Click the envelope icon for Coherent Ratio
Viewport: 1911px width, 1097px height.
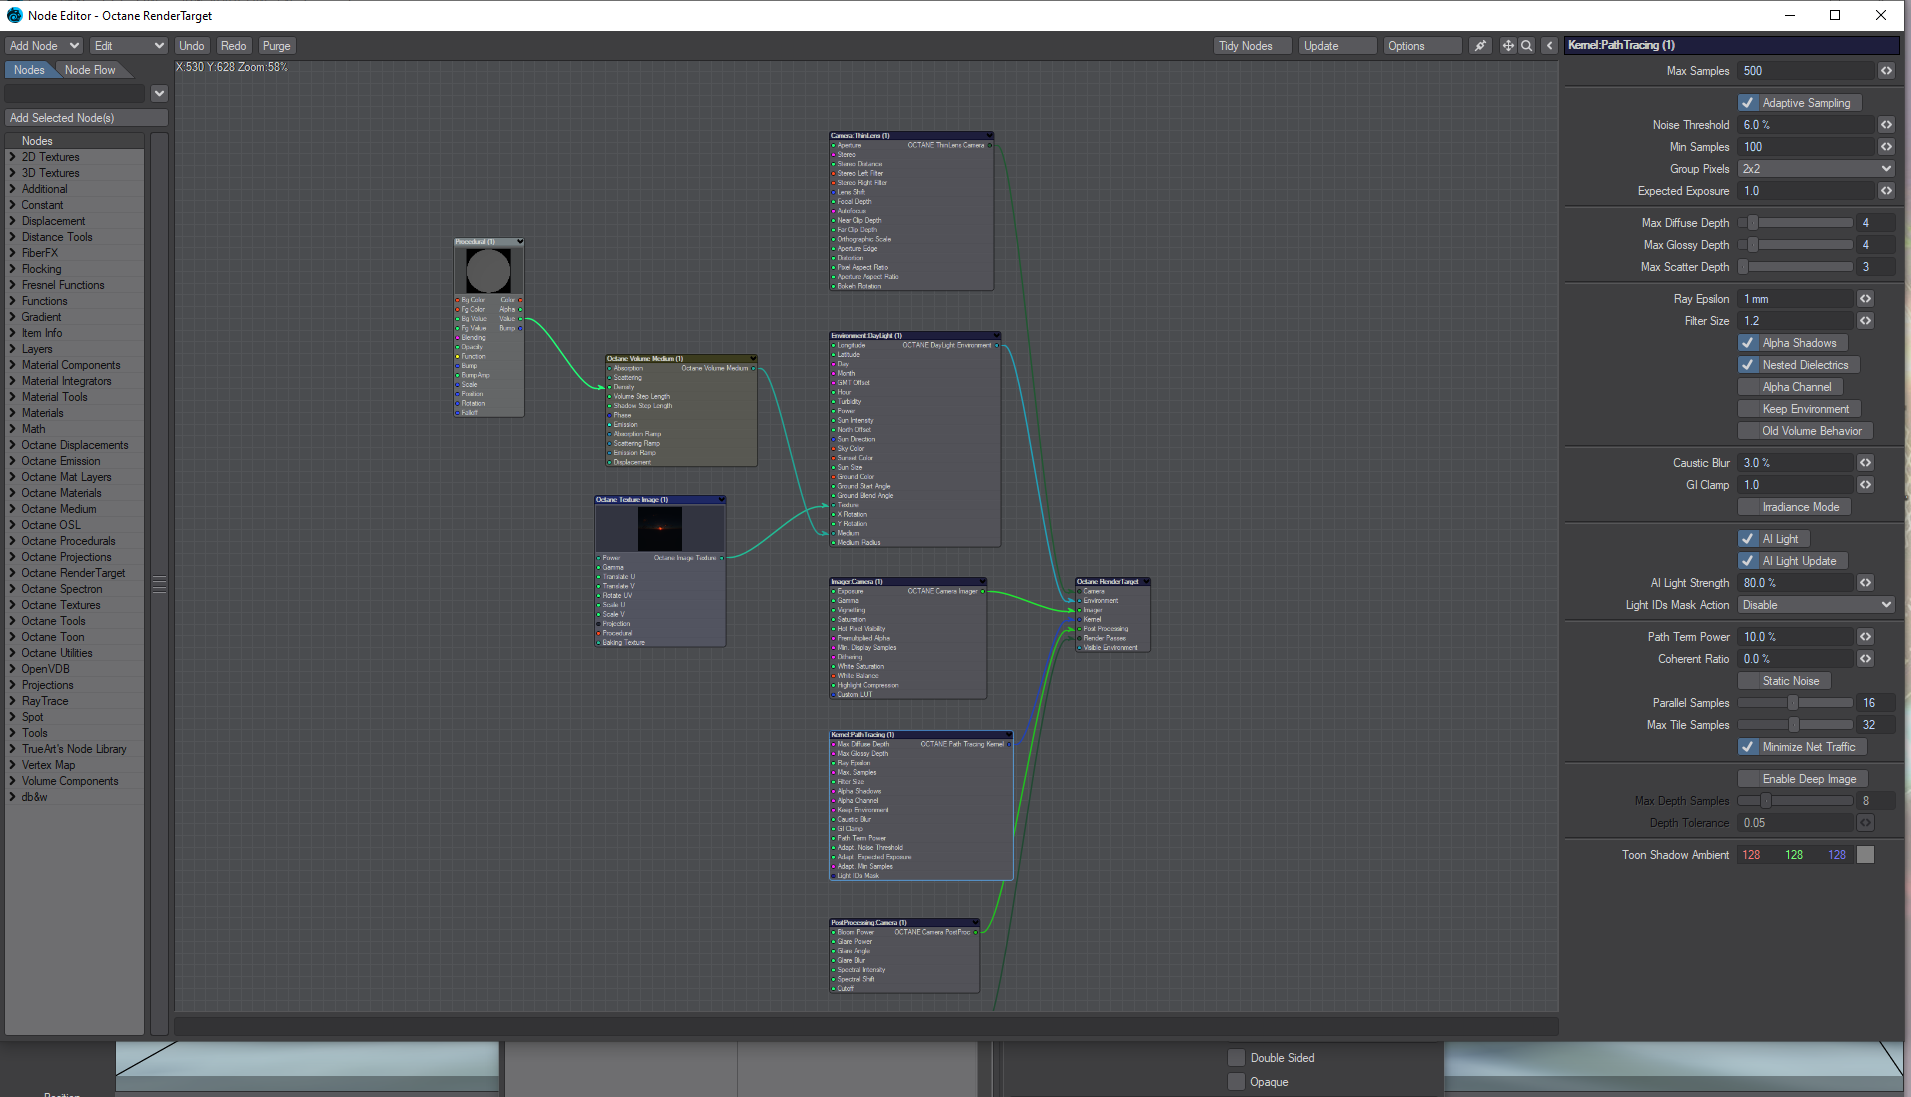point(1865,659)
